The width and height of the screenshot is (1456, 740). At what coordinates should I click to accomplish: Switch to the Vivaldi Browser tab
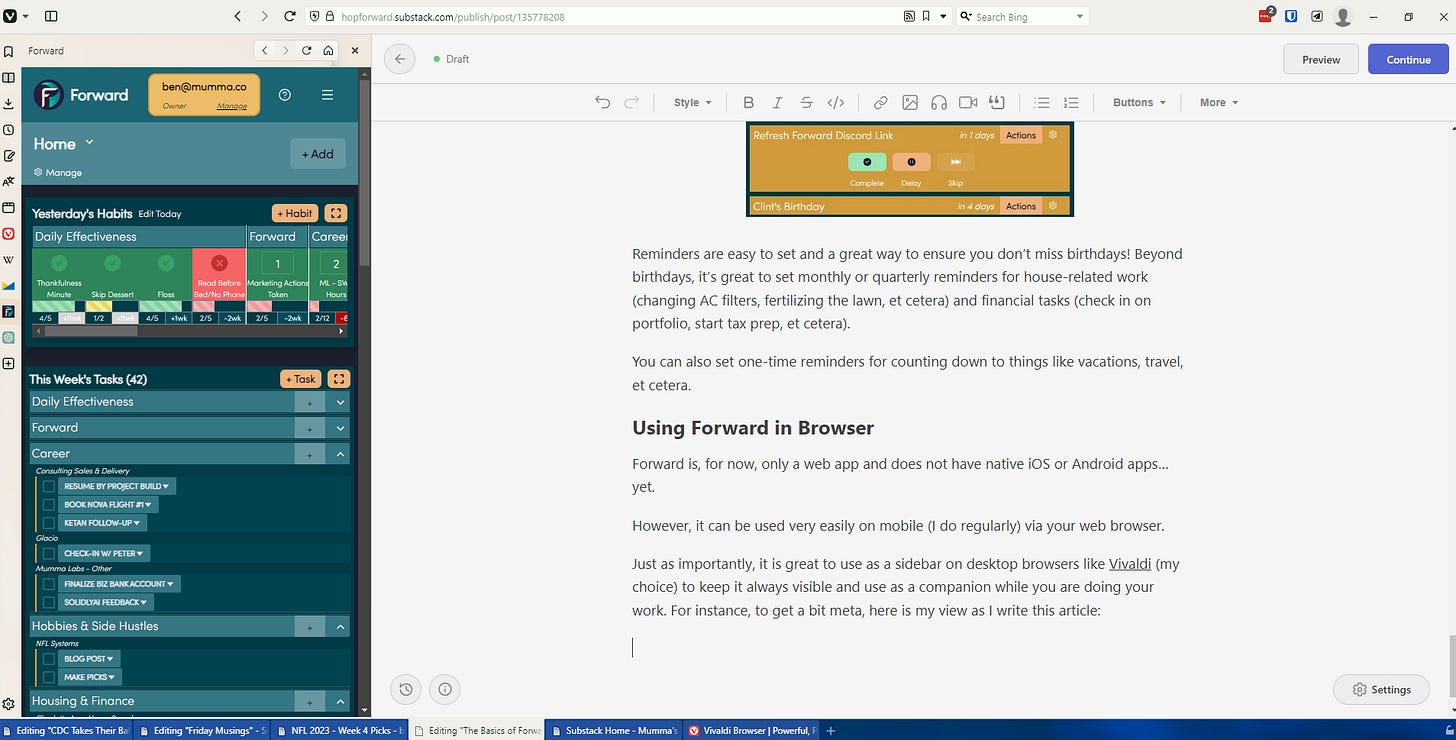click(x=752, y=731)
